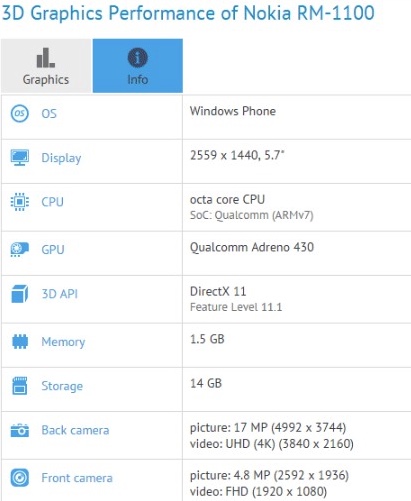Click the Back camera icon
The width and height of the screenshot is (411, 501).
20,430
